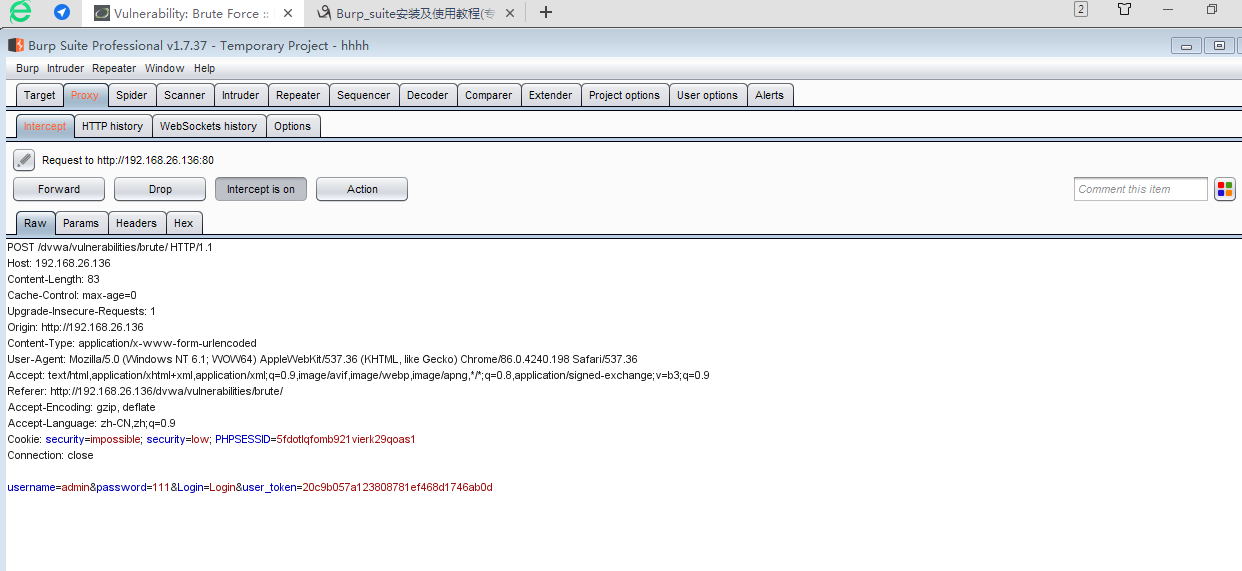The width and height of the screenshot is (1242, 571).
Task: Click the pencil edit request target icon
Action: coord(24,160)
